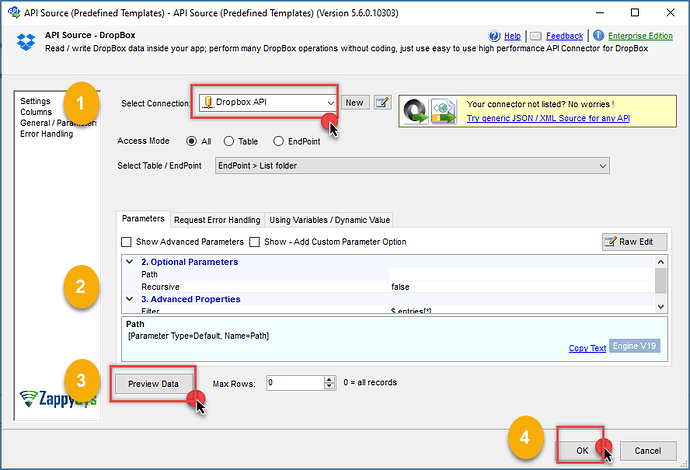Click the Copy Text link
Image resolution: width=690 pixels, height=470 pixels.
pyautogui.click(x=587, y=348)
